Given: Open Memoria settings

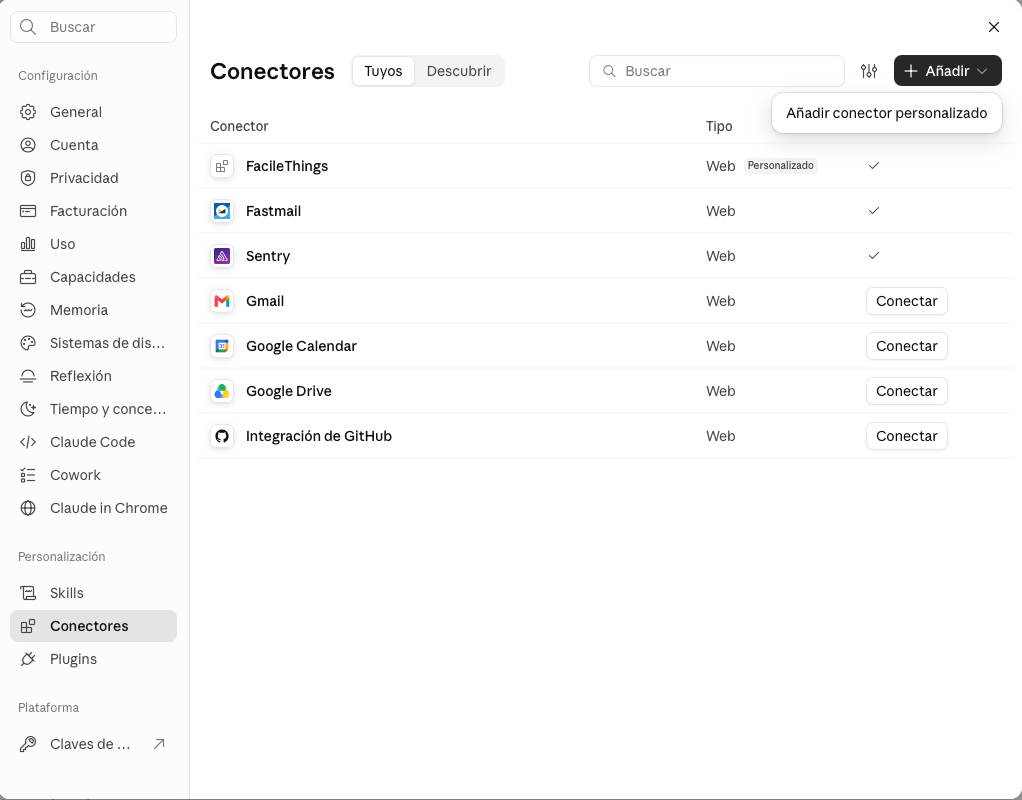Looking at the screenshot, I should point(93,310).
